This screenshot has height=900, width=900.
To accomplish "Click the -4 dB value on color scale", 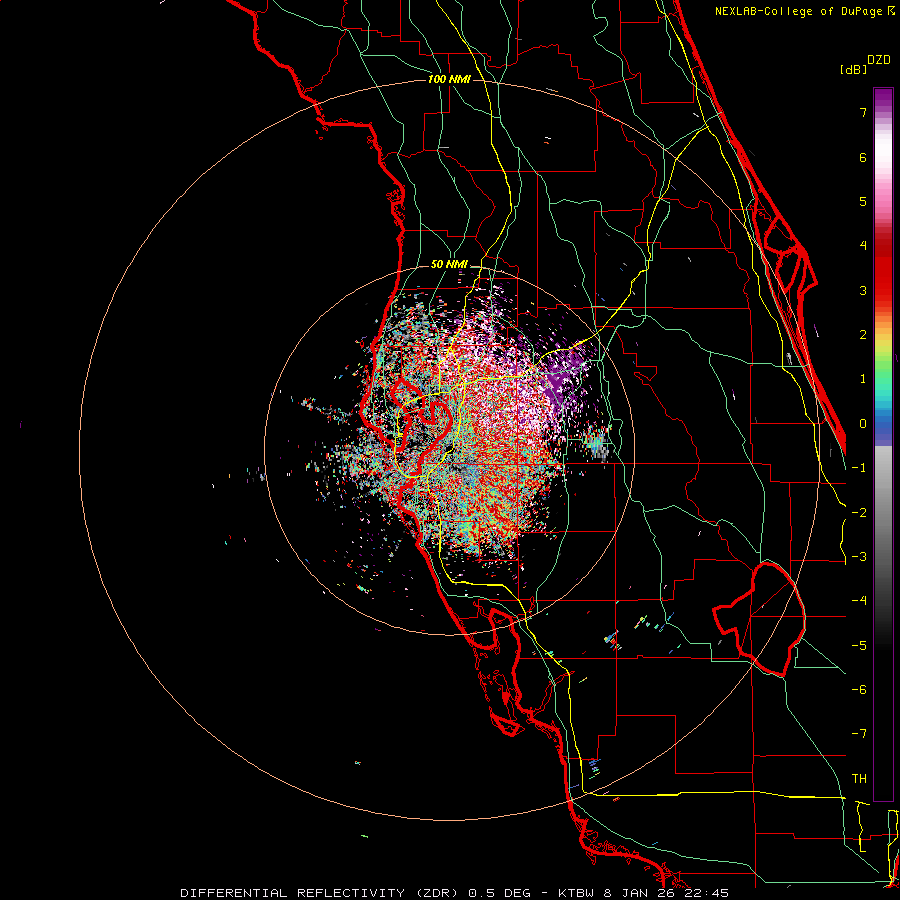I will (859, 601).
